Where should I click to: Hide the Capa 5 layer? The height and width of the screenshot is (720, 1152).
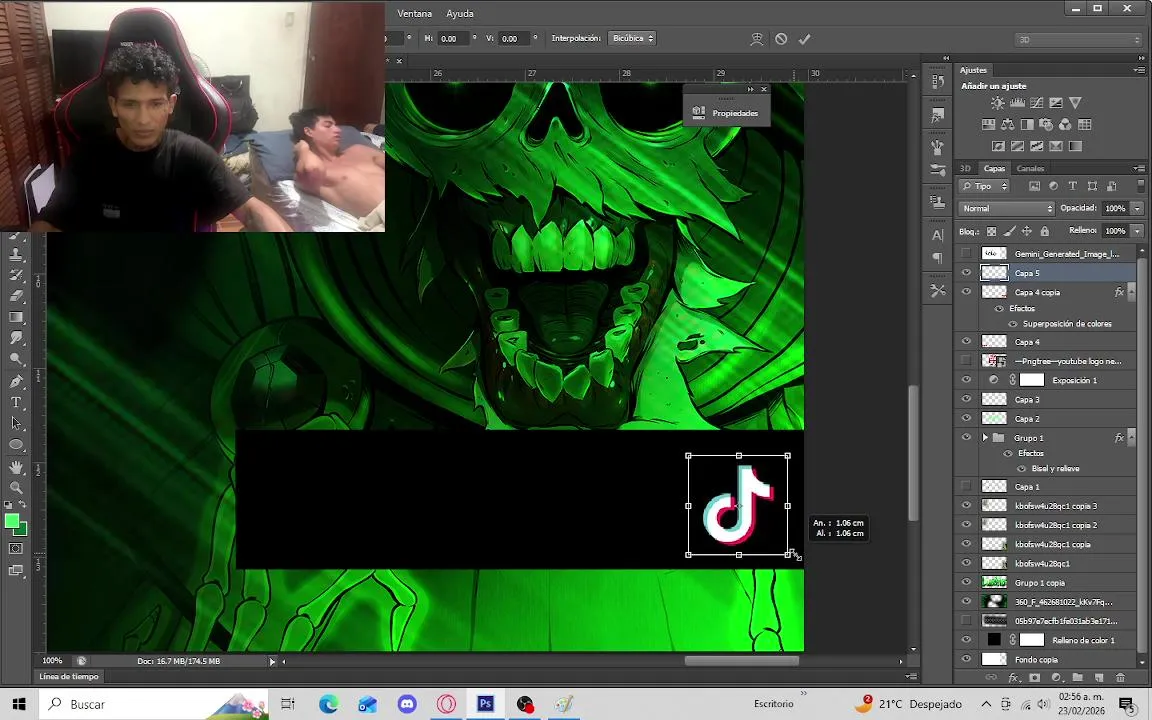966,273
